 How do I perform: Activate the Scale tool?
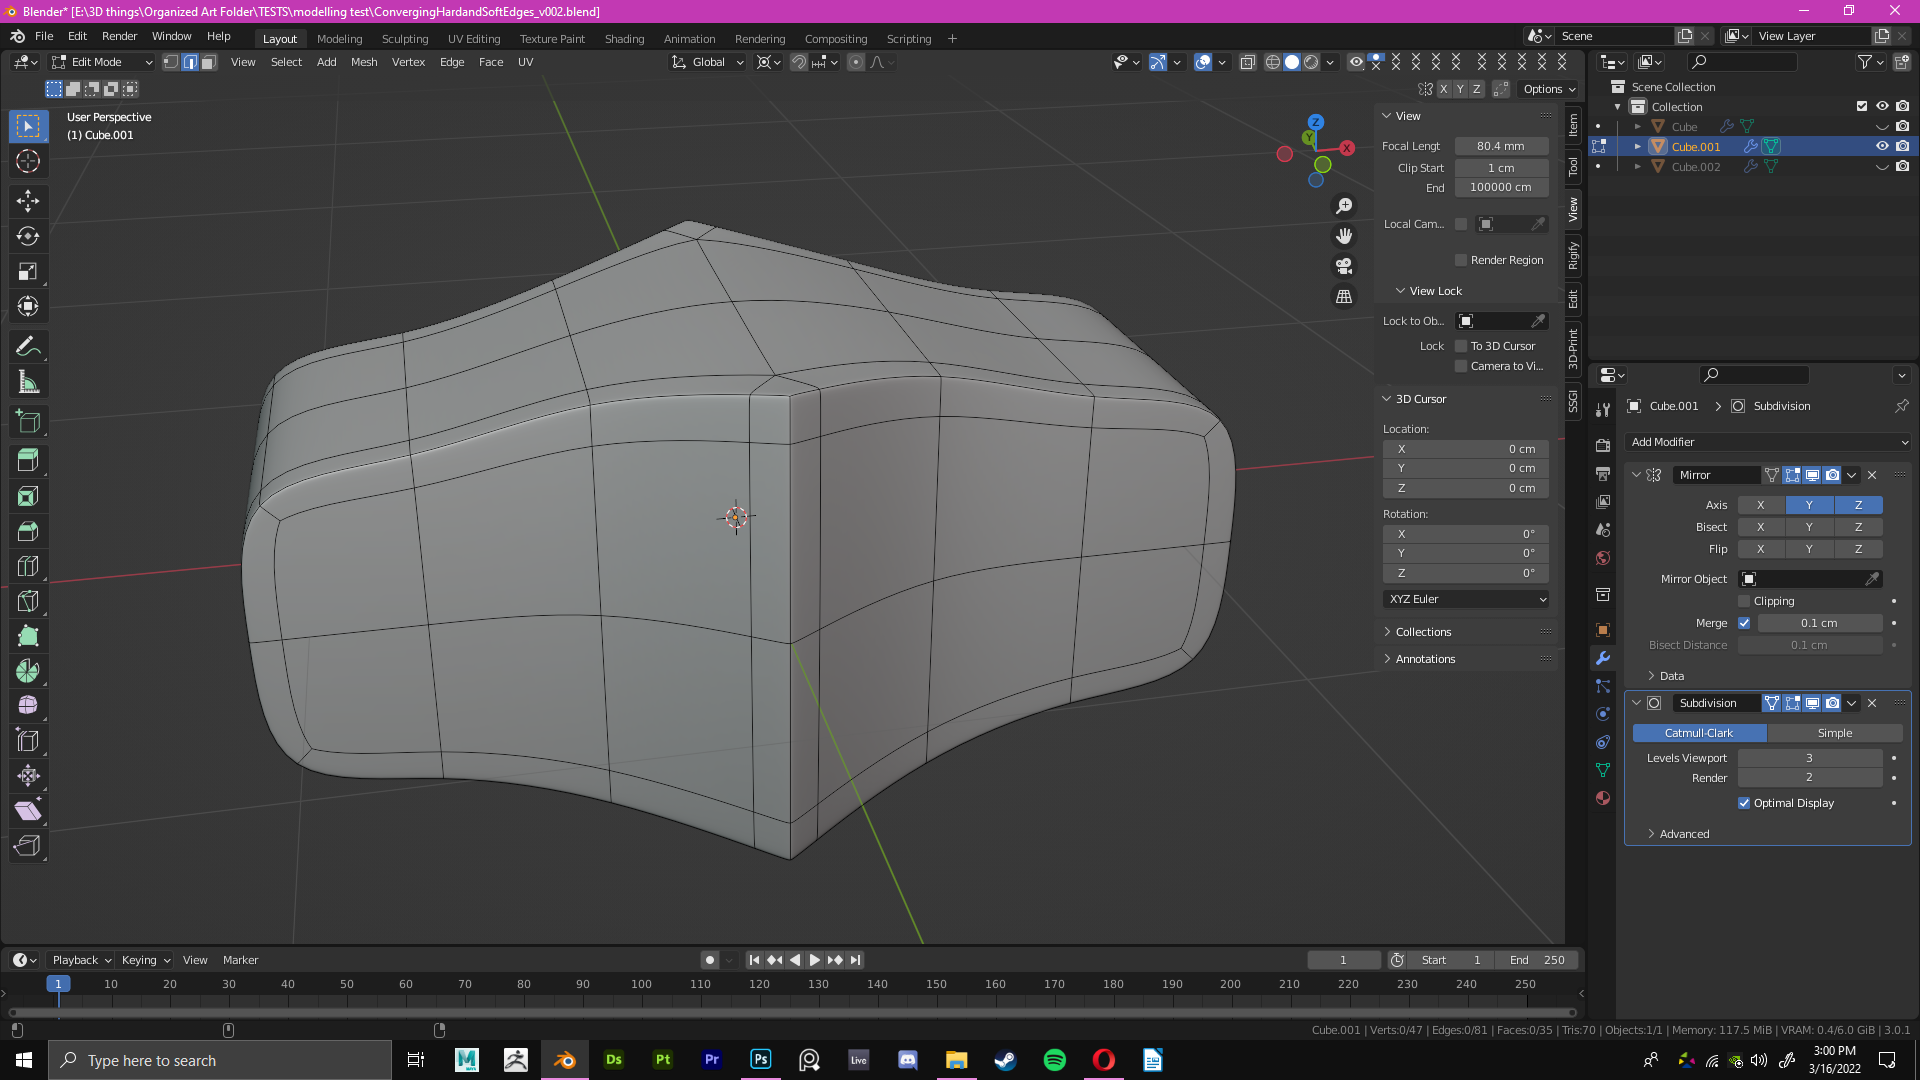[28, 271]
